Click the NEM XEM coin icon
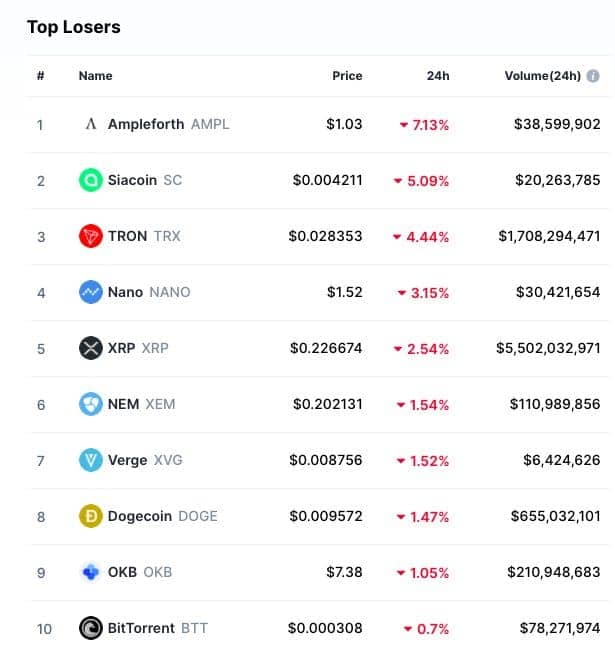Screen dimensions: 615x649 91,404
